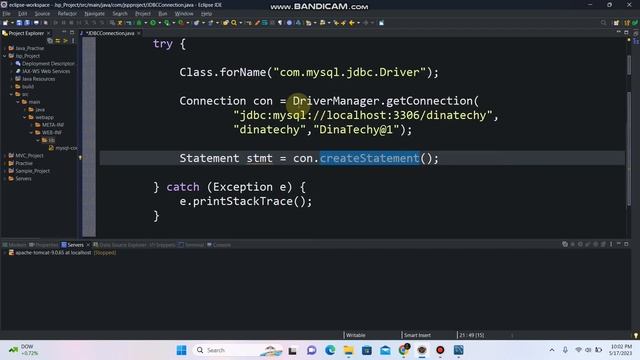The height and width of the screenshot is (360, 640).
Task: Open File Explorer from the taskbar
Action: click(x=348, y=350)
